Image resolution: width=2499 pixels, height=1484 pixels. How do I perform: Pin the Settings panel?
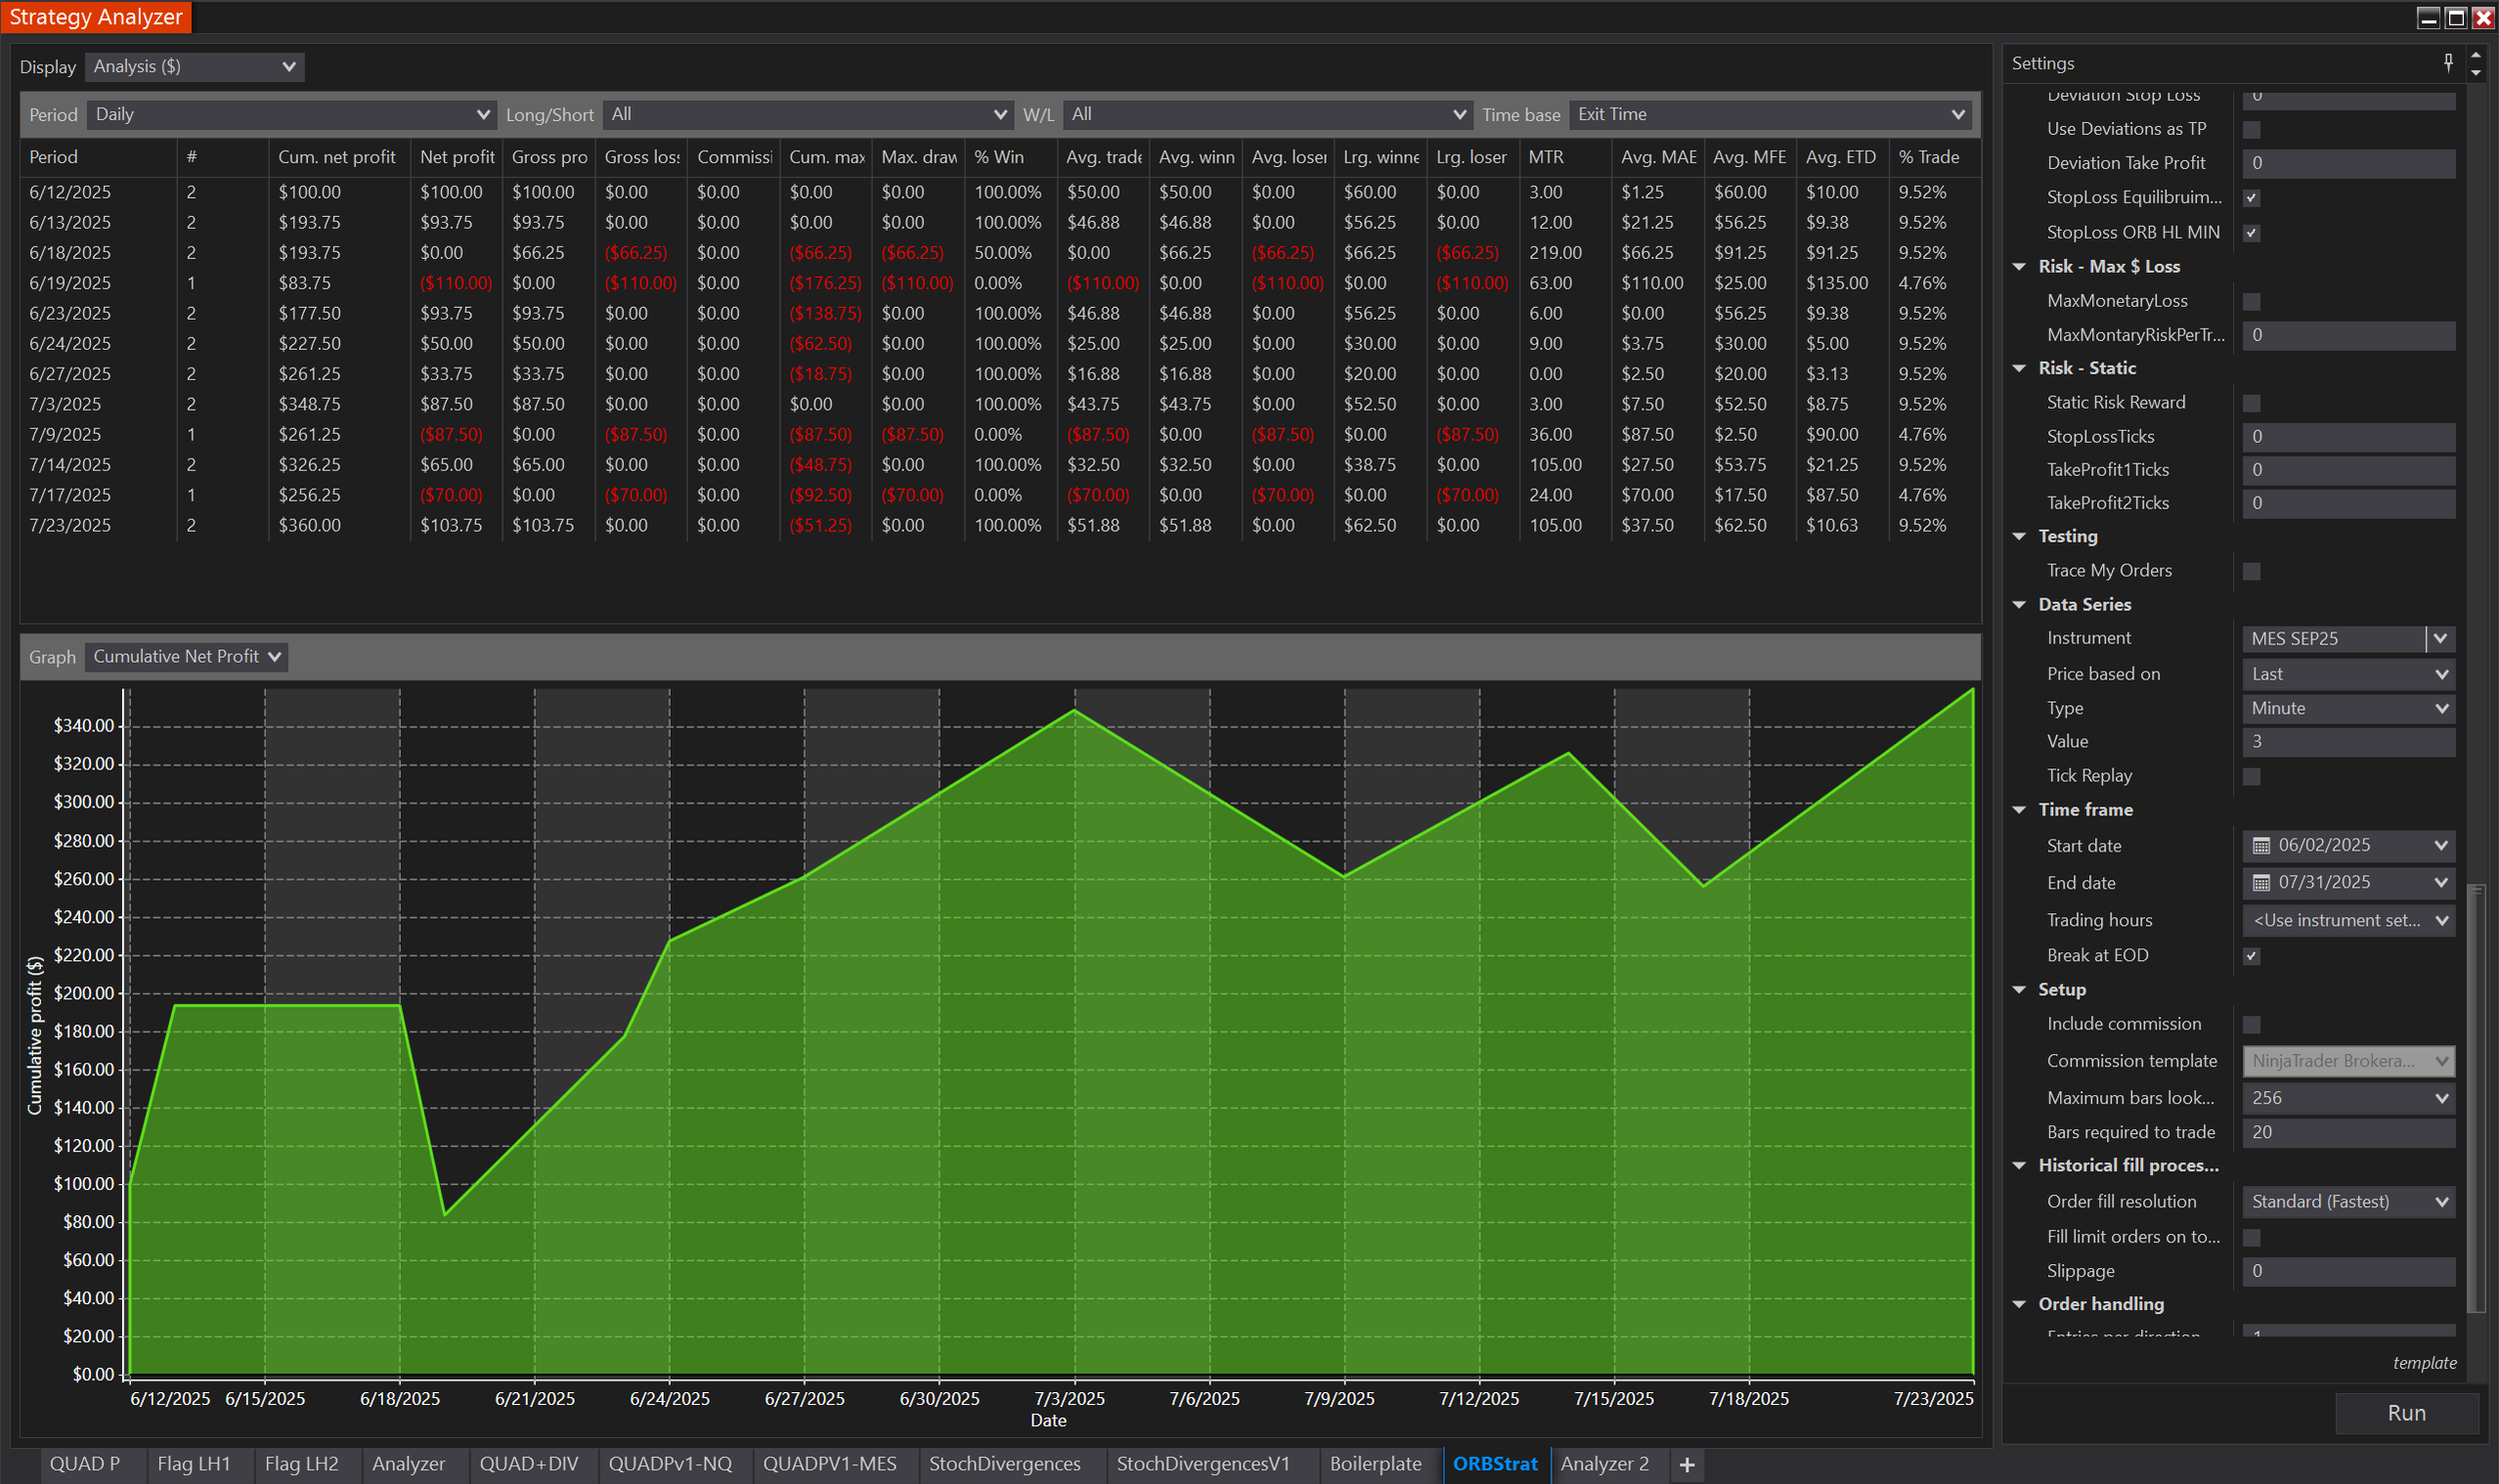[x=2448, y=62]
